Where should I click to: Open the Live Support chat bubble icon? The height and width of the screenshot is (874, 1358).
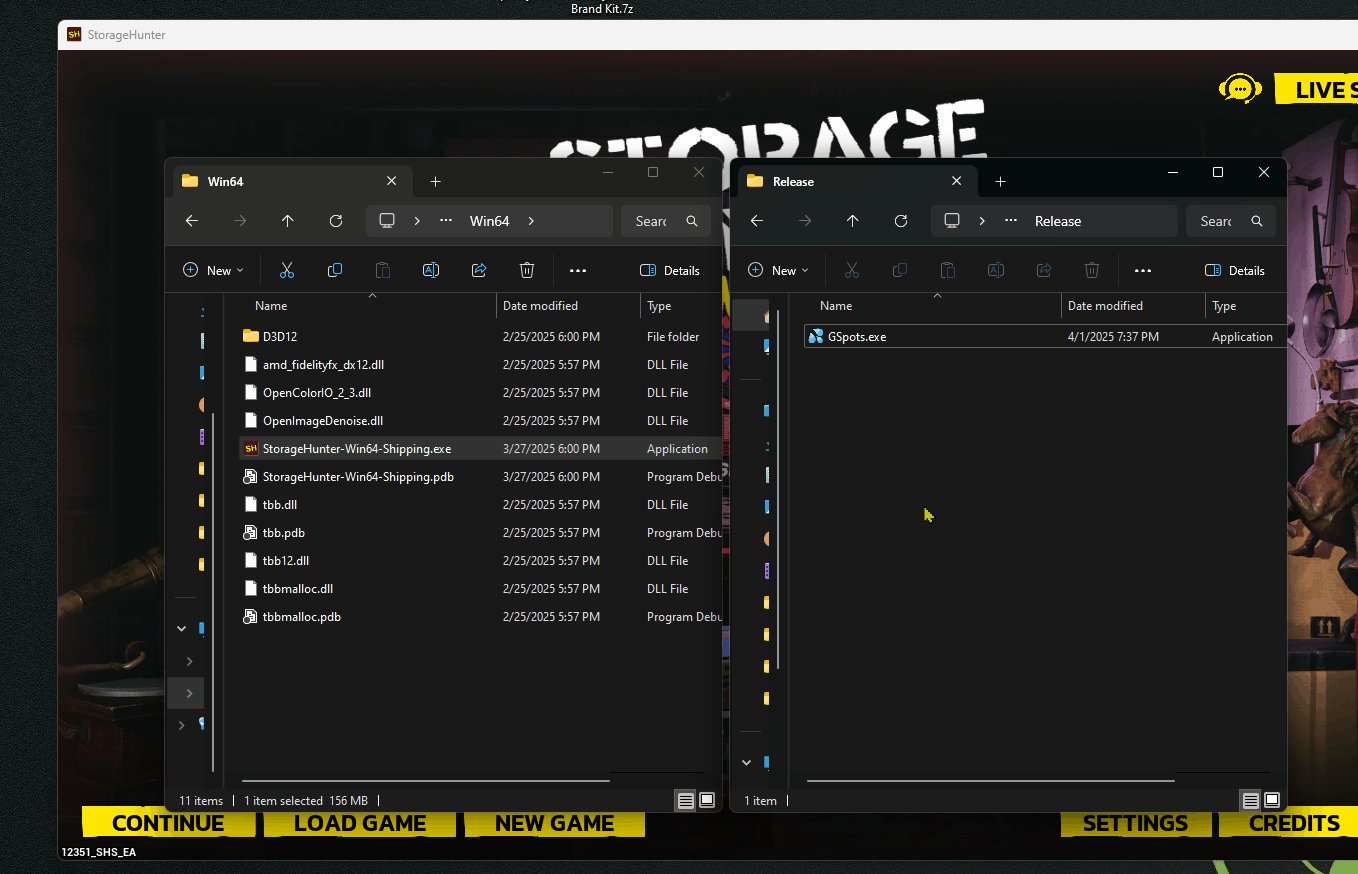[x=1240, y=89]
